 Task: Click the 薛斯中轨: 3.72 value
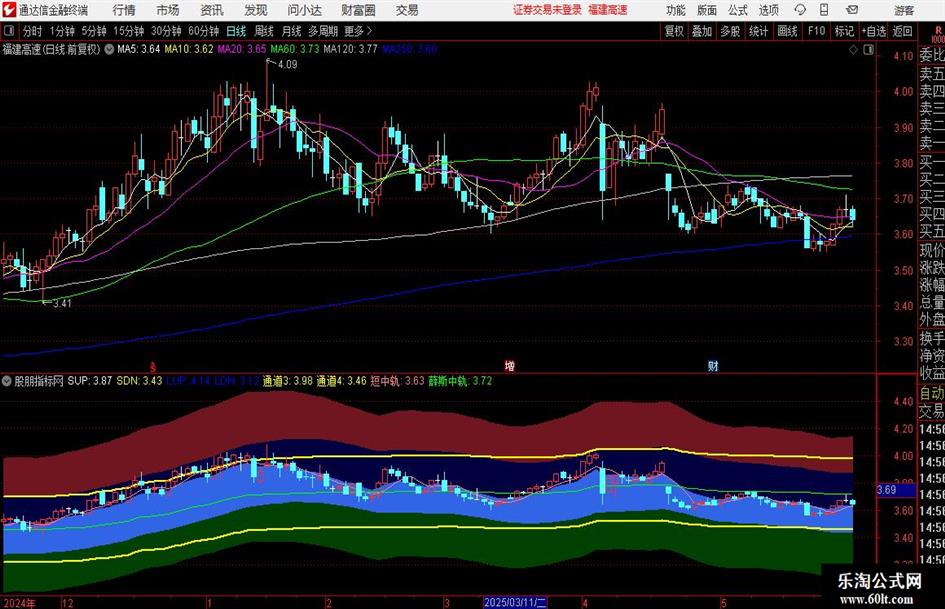click(460, 381)
